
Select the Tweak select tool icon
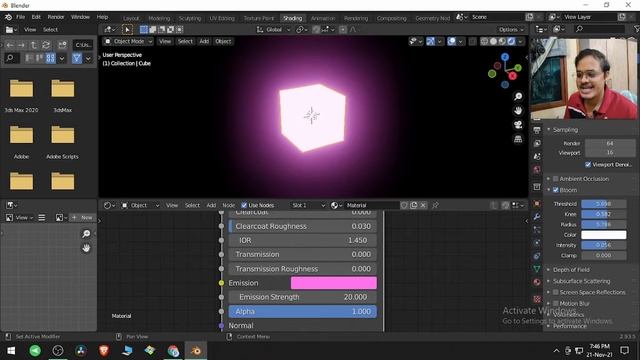pos(127,29)
